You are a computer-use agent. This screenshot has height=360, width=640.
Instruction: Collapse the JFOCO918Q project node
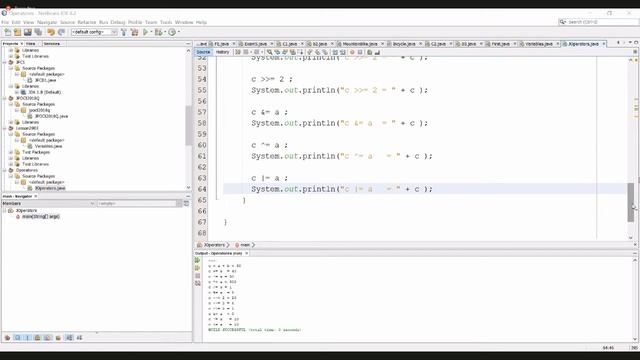[x=5, y=98]
